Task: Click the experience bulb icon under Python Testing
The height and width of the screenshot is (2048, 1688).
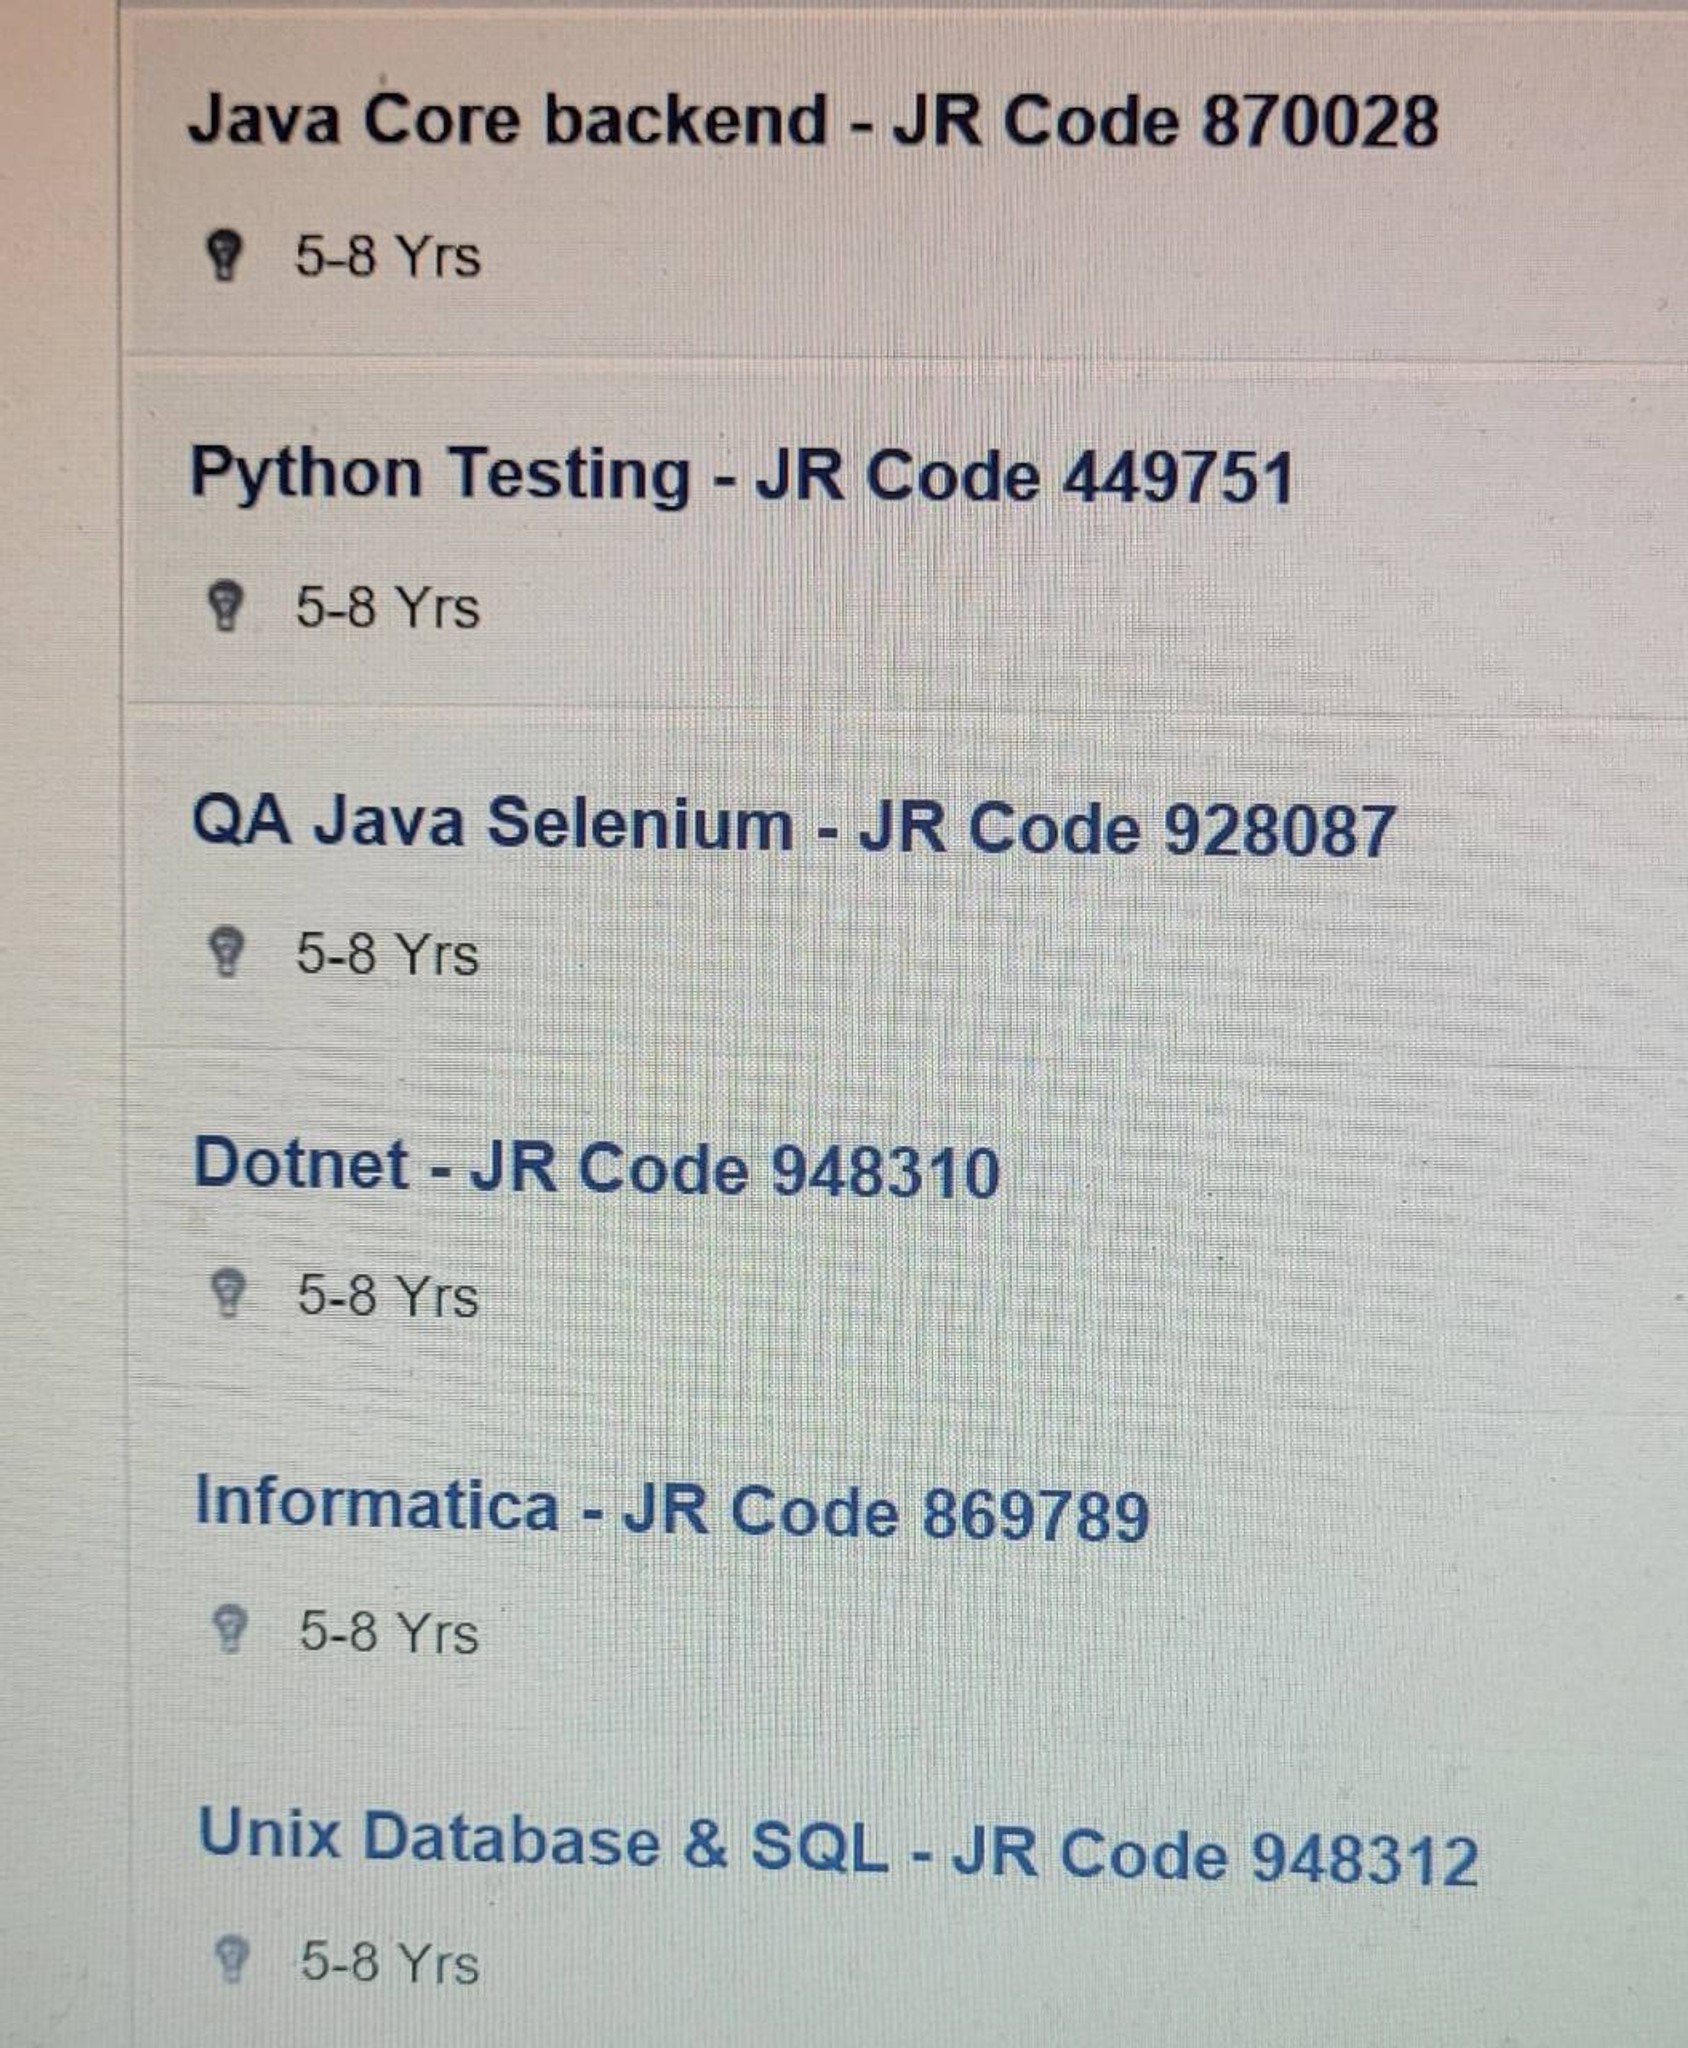Action: pyautogui.click(x=225, y=607)
